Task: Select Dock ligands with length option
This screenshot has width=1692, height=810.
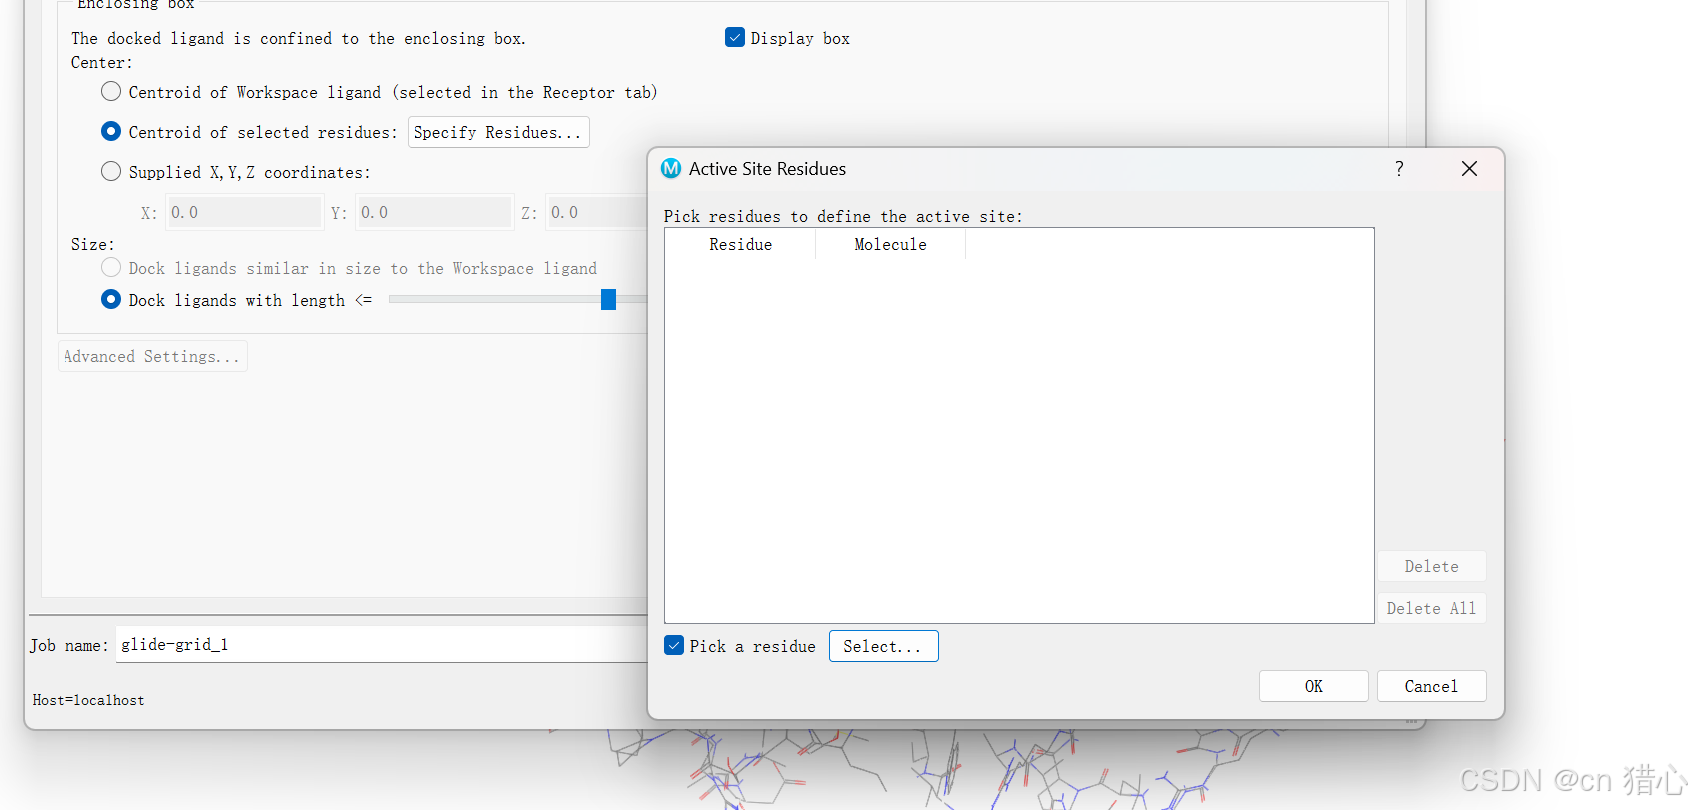Action: coord(111,300)
